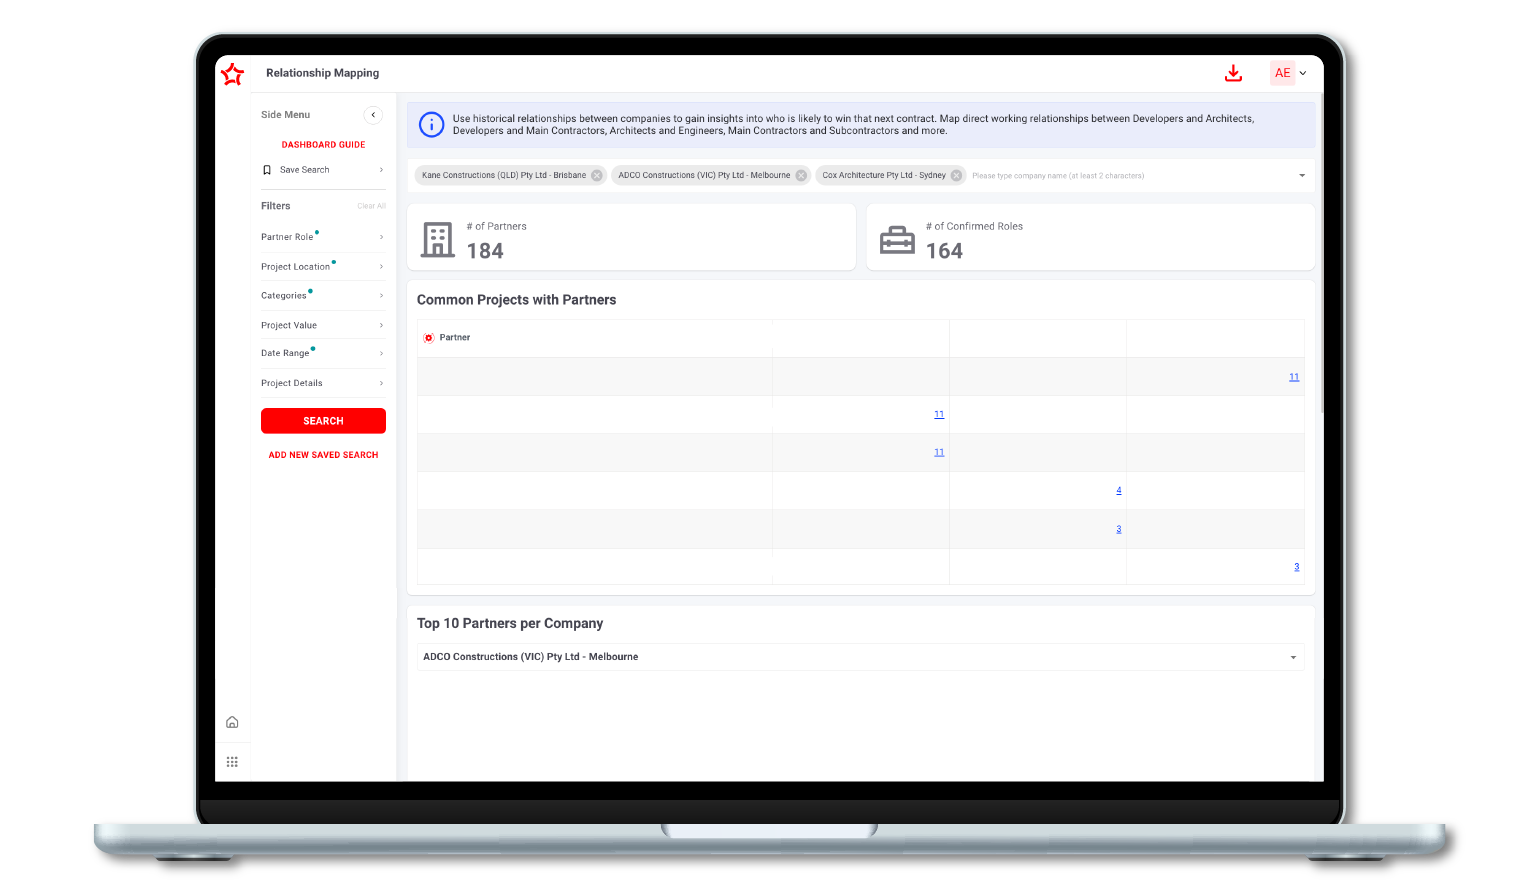
Task: Collapse the Side Menu with chevron button
Action: click(373, 115)
